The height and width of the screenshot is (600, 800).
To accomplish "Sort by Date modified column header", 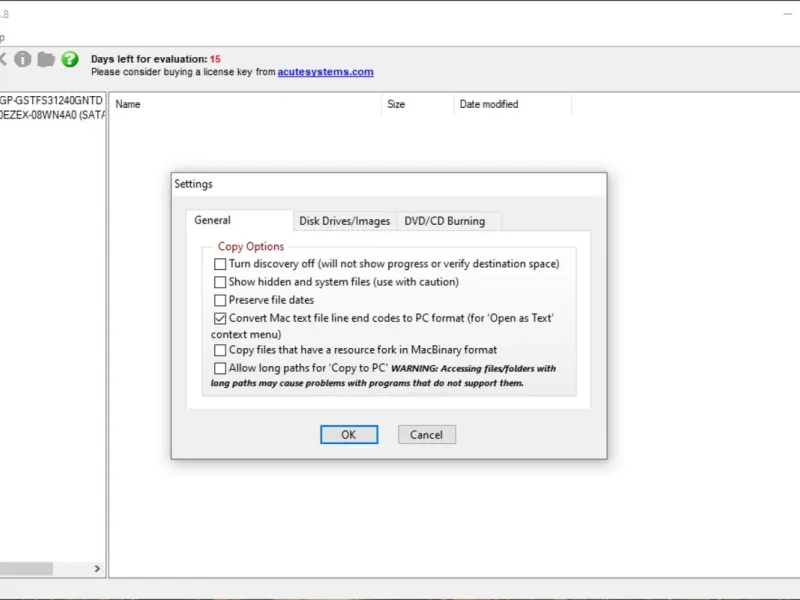I will (x=512, y=104).
